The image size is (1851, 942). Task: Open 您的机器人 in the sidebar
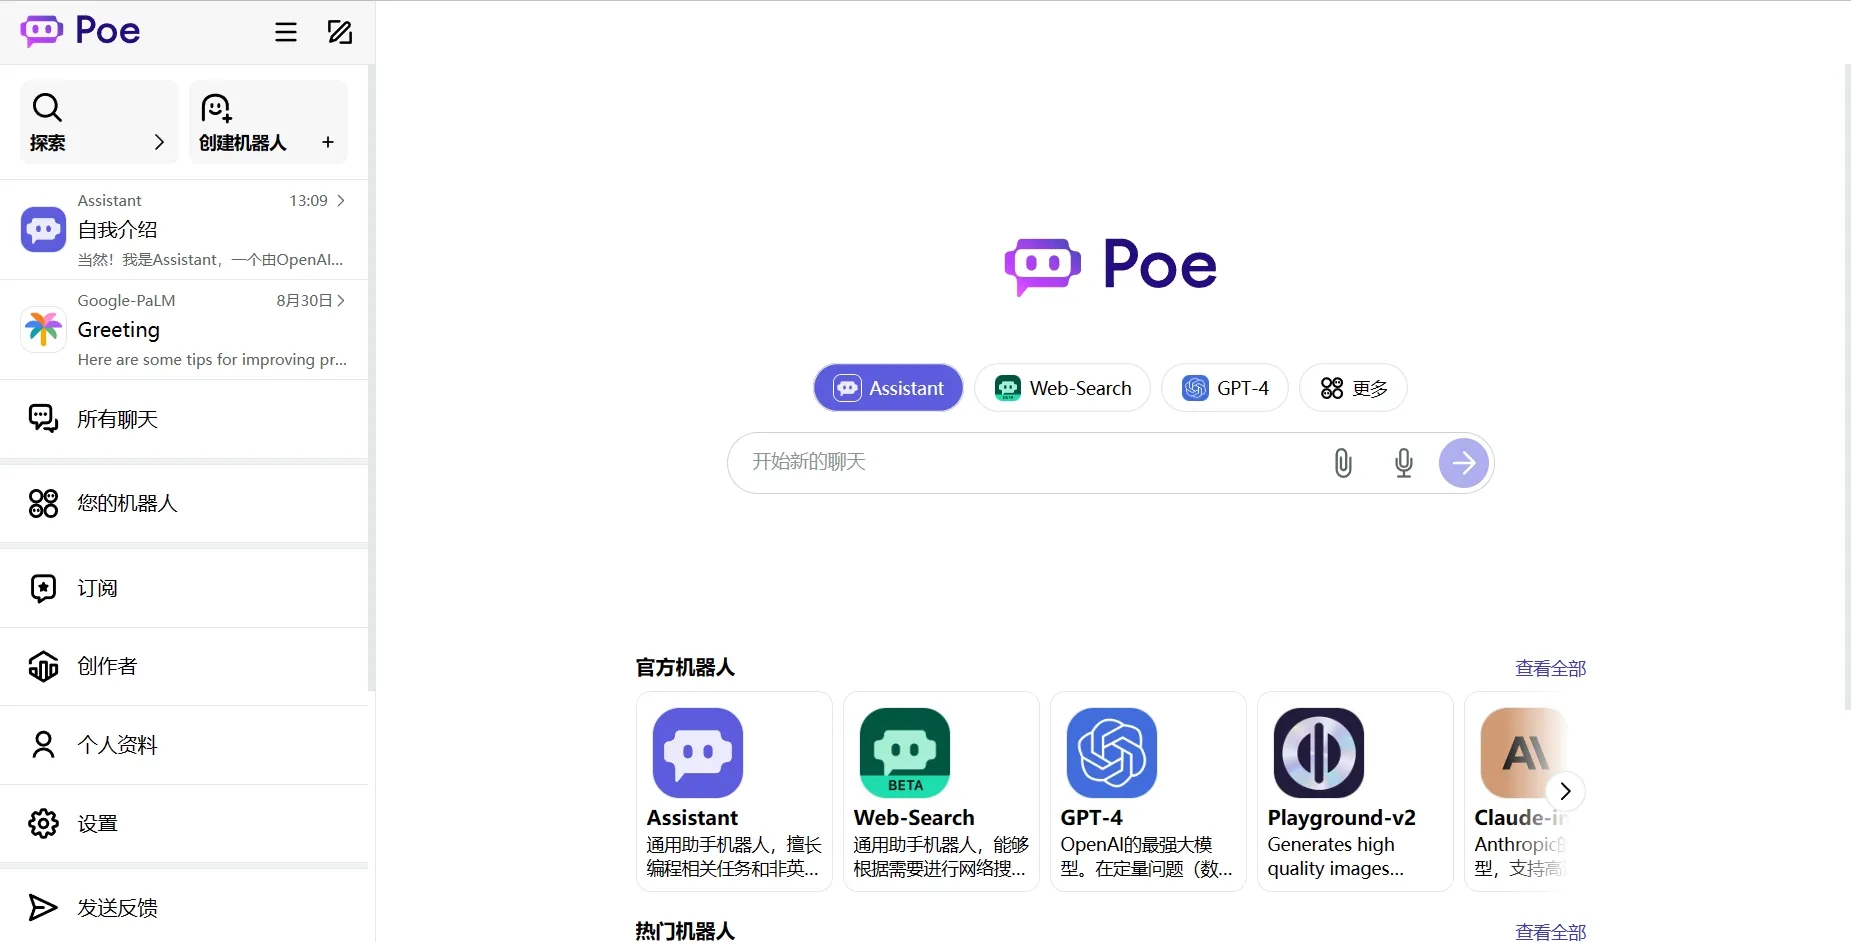184,503
